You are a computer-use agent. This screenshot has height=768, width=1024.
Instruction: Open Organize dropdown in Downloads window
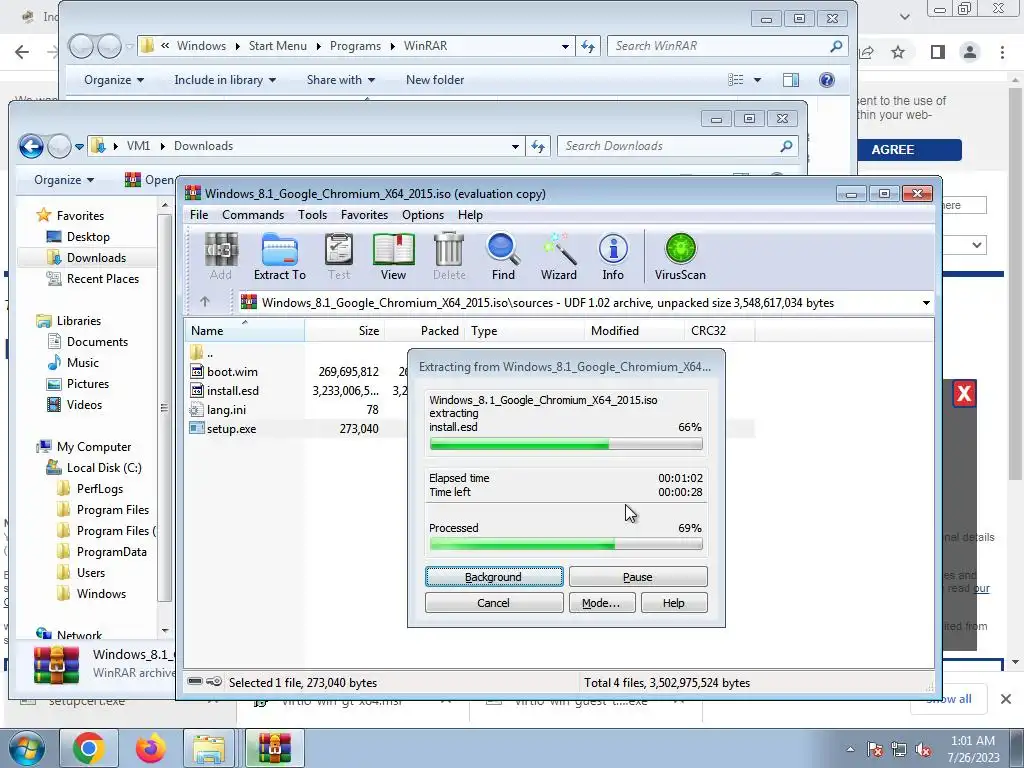click(x=64, y=180)
